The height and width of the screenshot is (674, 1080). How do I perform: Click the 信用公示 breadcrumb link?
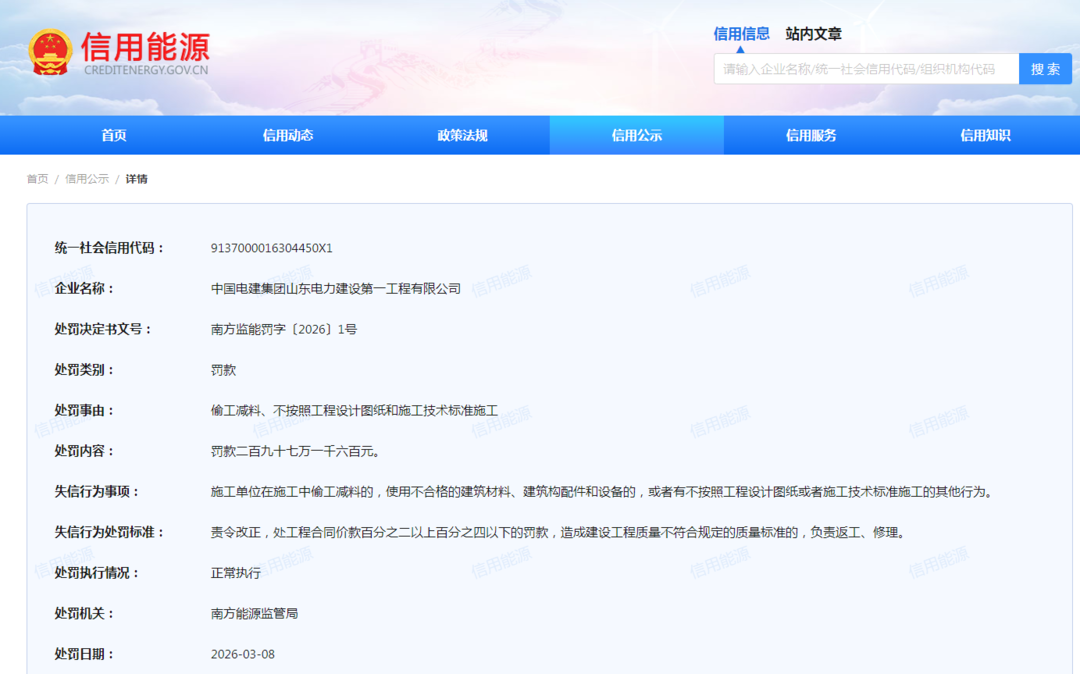tap(87, 179)
